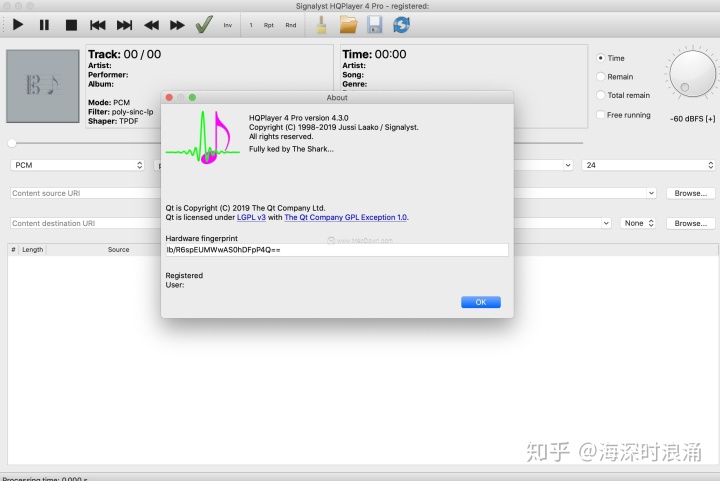This screenshot has width=720, height=481.
Task: Select the Total remain radio button
Action: click(x=601, y=95)
